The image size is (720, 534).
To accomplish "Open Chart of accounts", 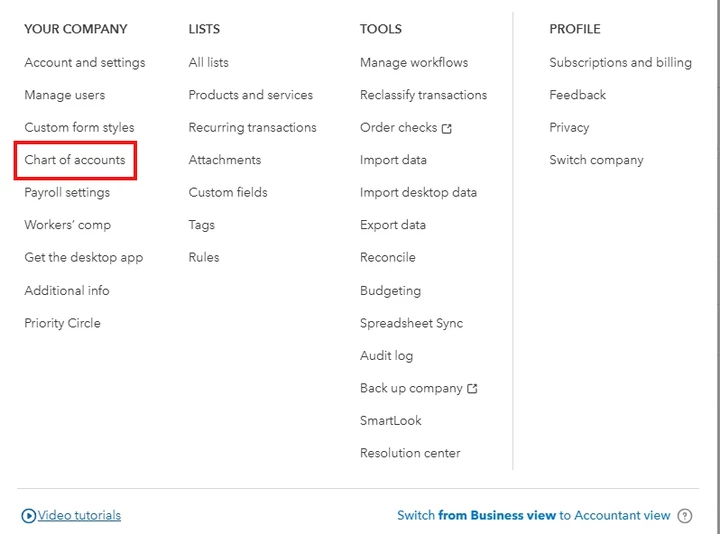I will point(75,160).
